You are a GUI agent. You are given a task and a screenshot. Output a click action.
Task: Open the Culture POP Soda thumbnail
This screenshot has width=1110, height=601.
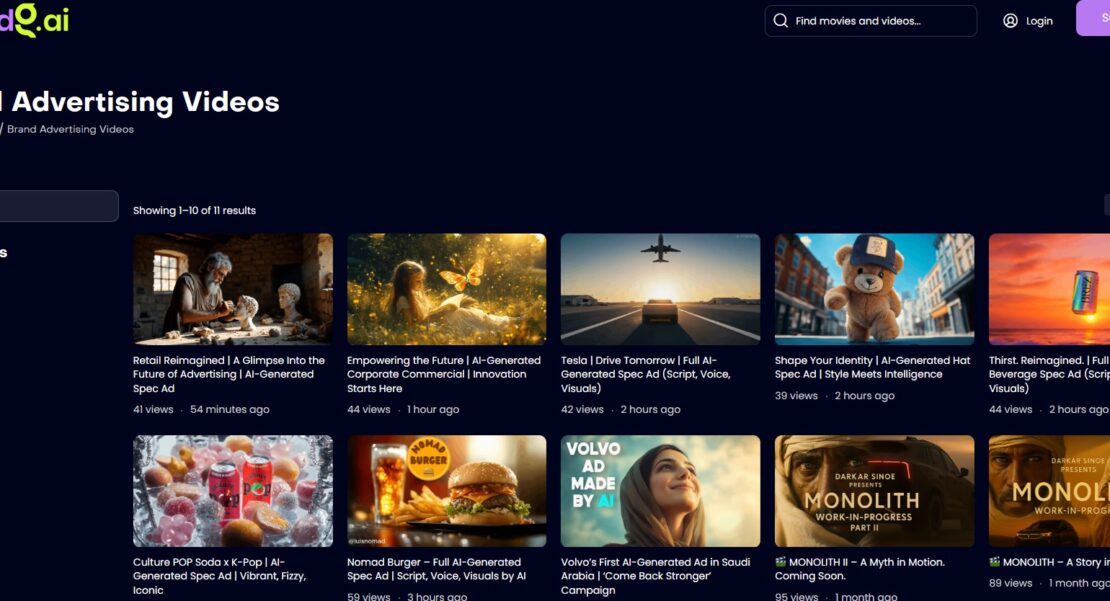pos(233,491)
